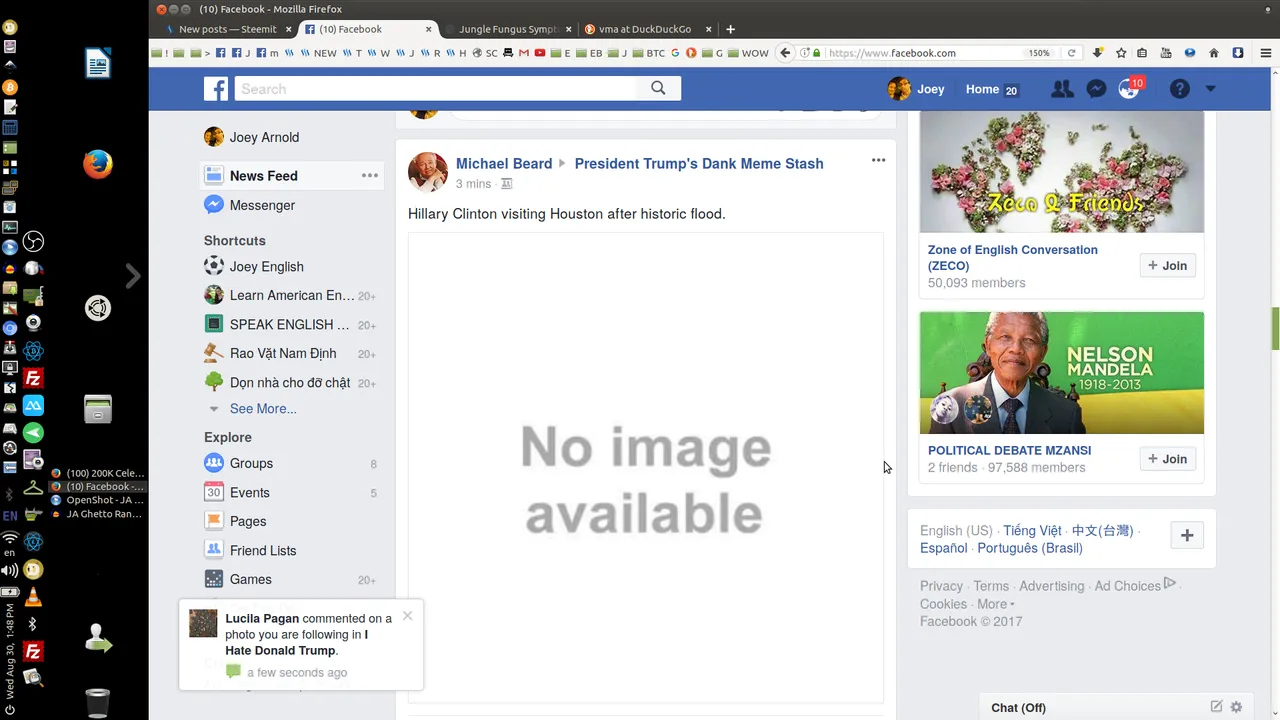The width and height of the screenshot is (1280, 720).
Task: Open Joey's profile from top bar
Action: [916, 89]
